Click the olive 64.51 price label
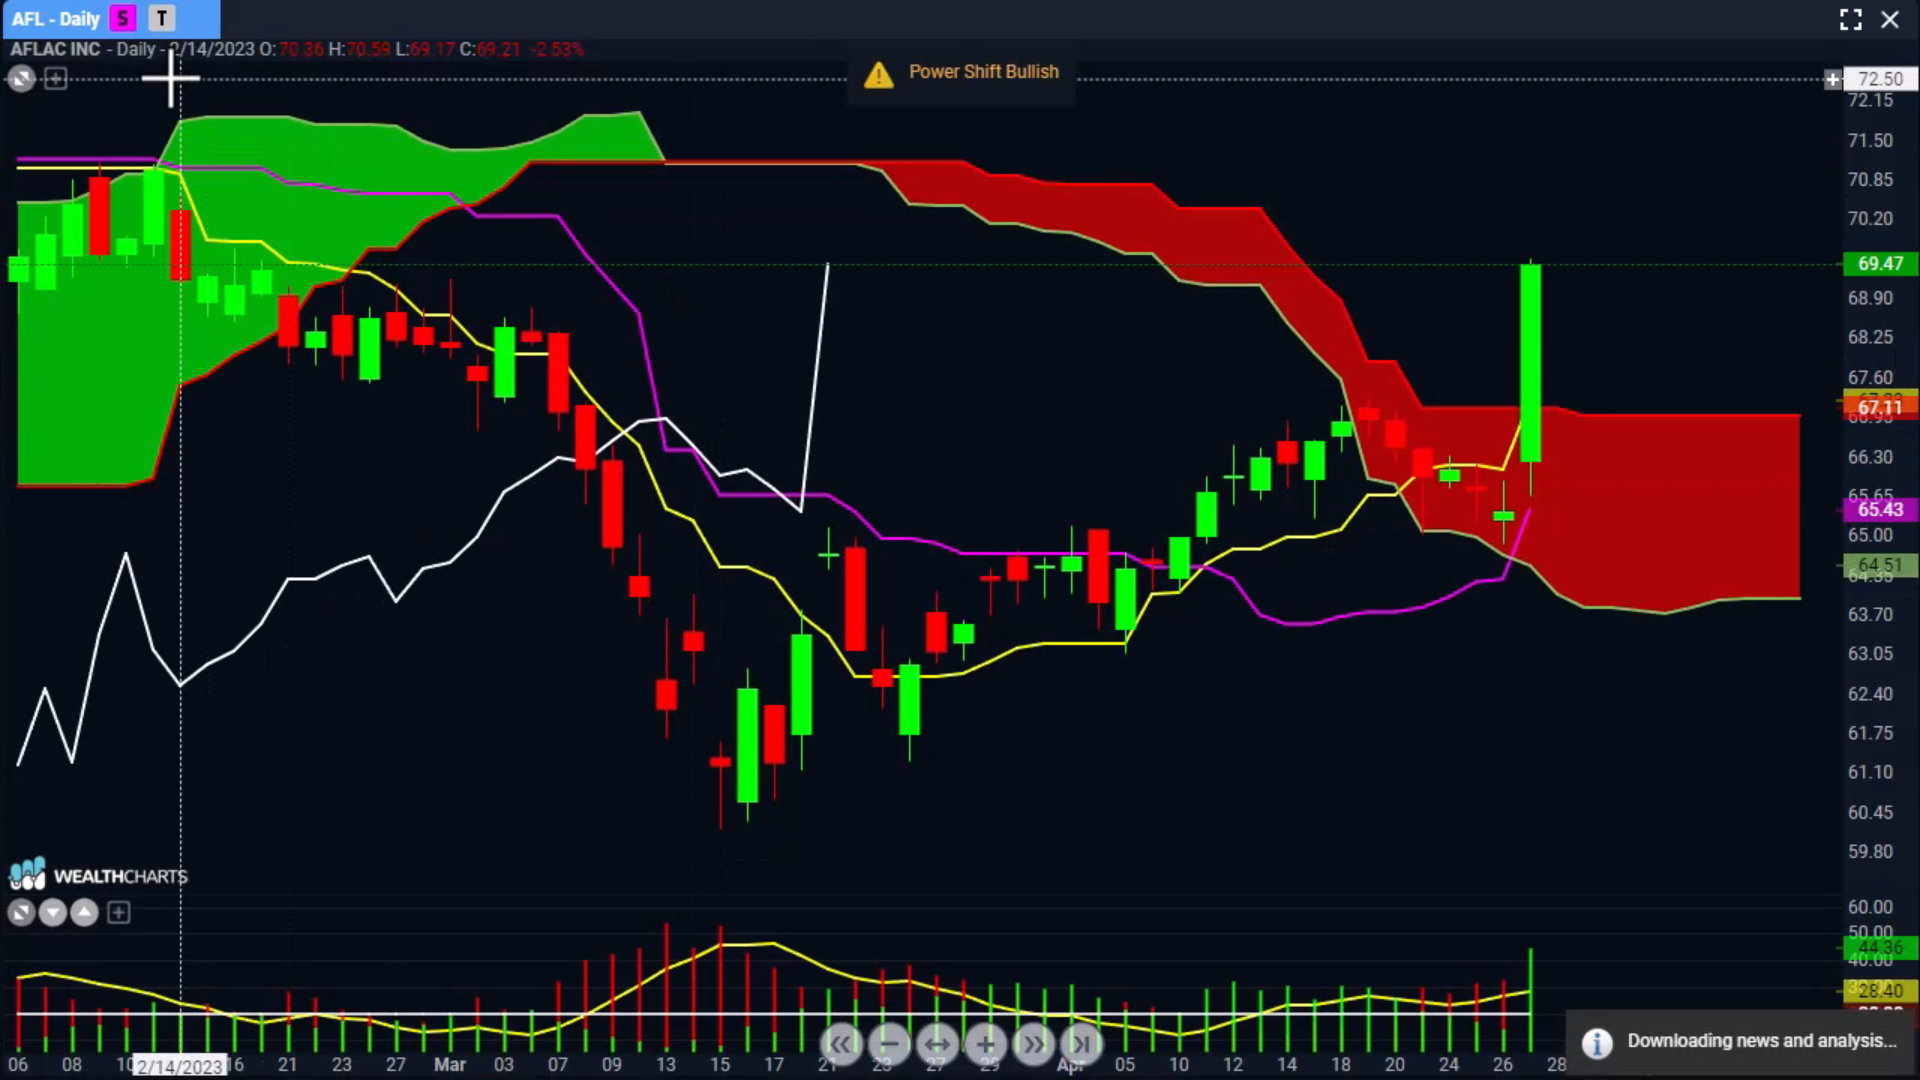1920x1080 pixels. pos(1880,565)
